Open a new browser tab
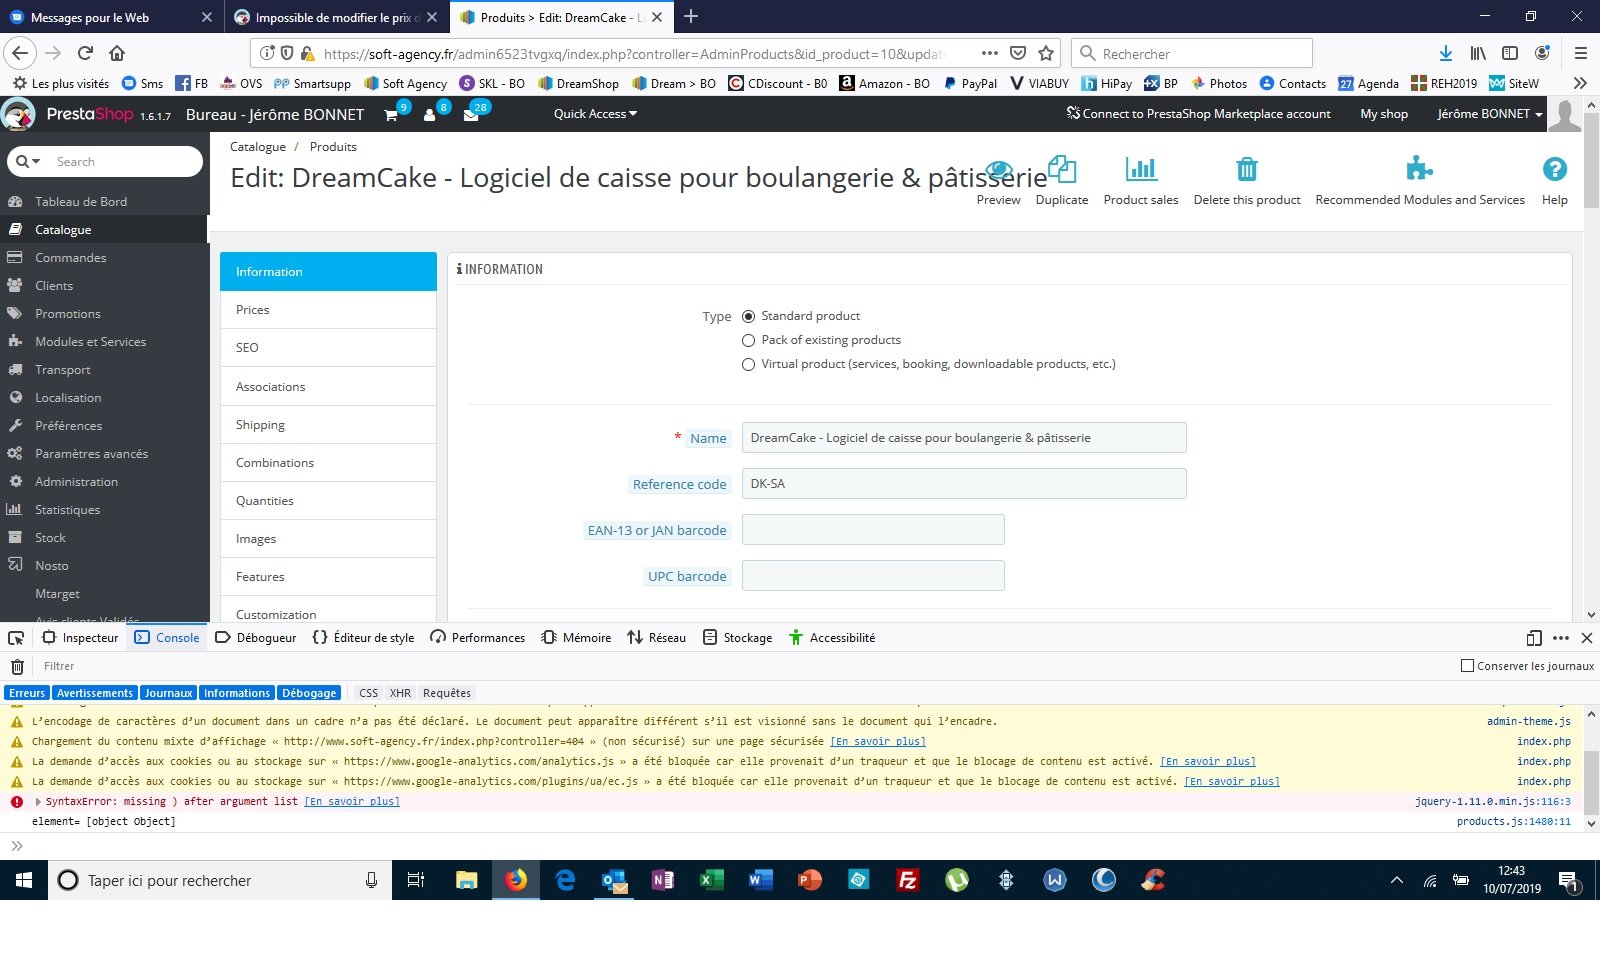The height and width of the screenshot is (960, 1600). (691, 17)
